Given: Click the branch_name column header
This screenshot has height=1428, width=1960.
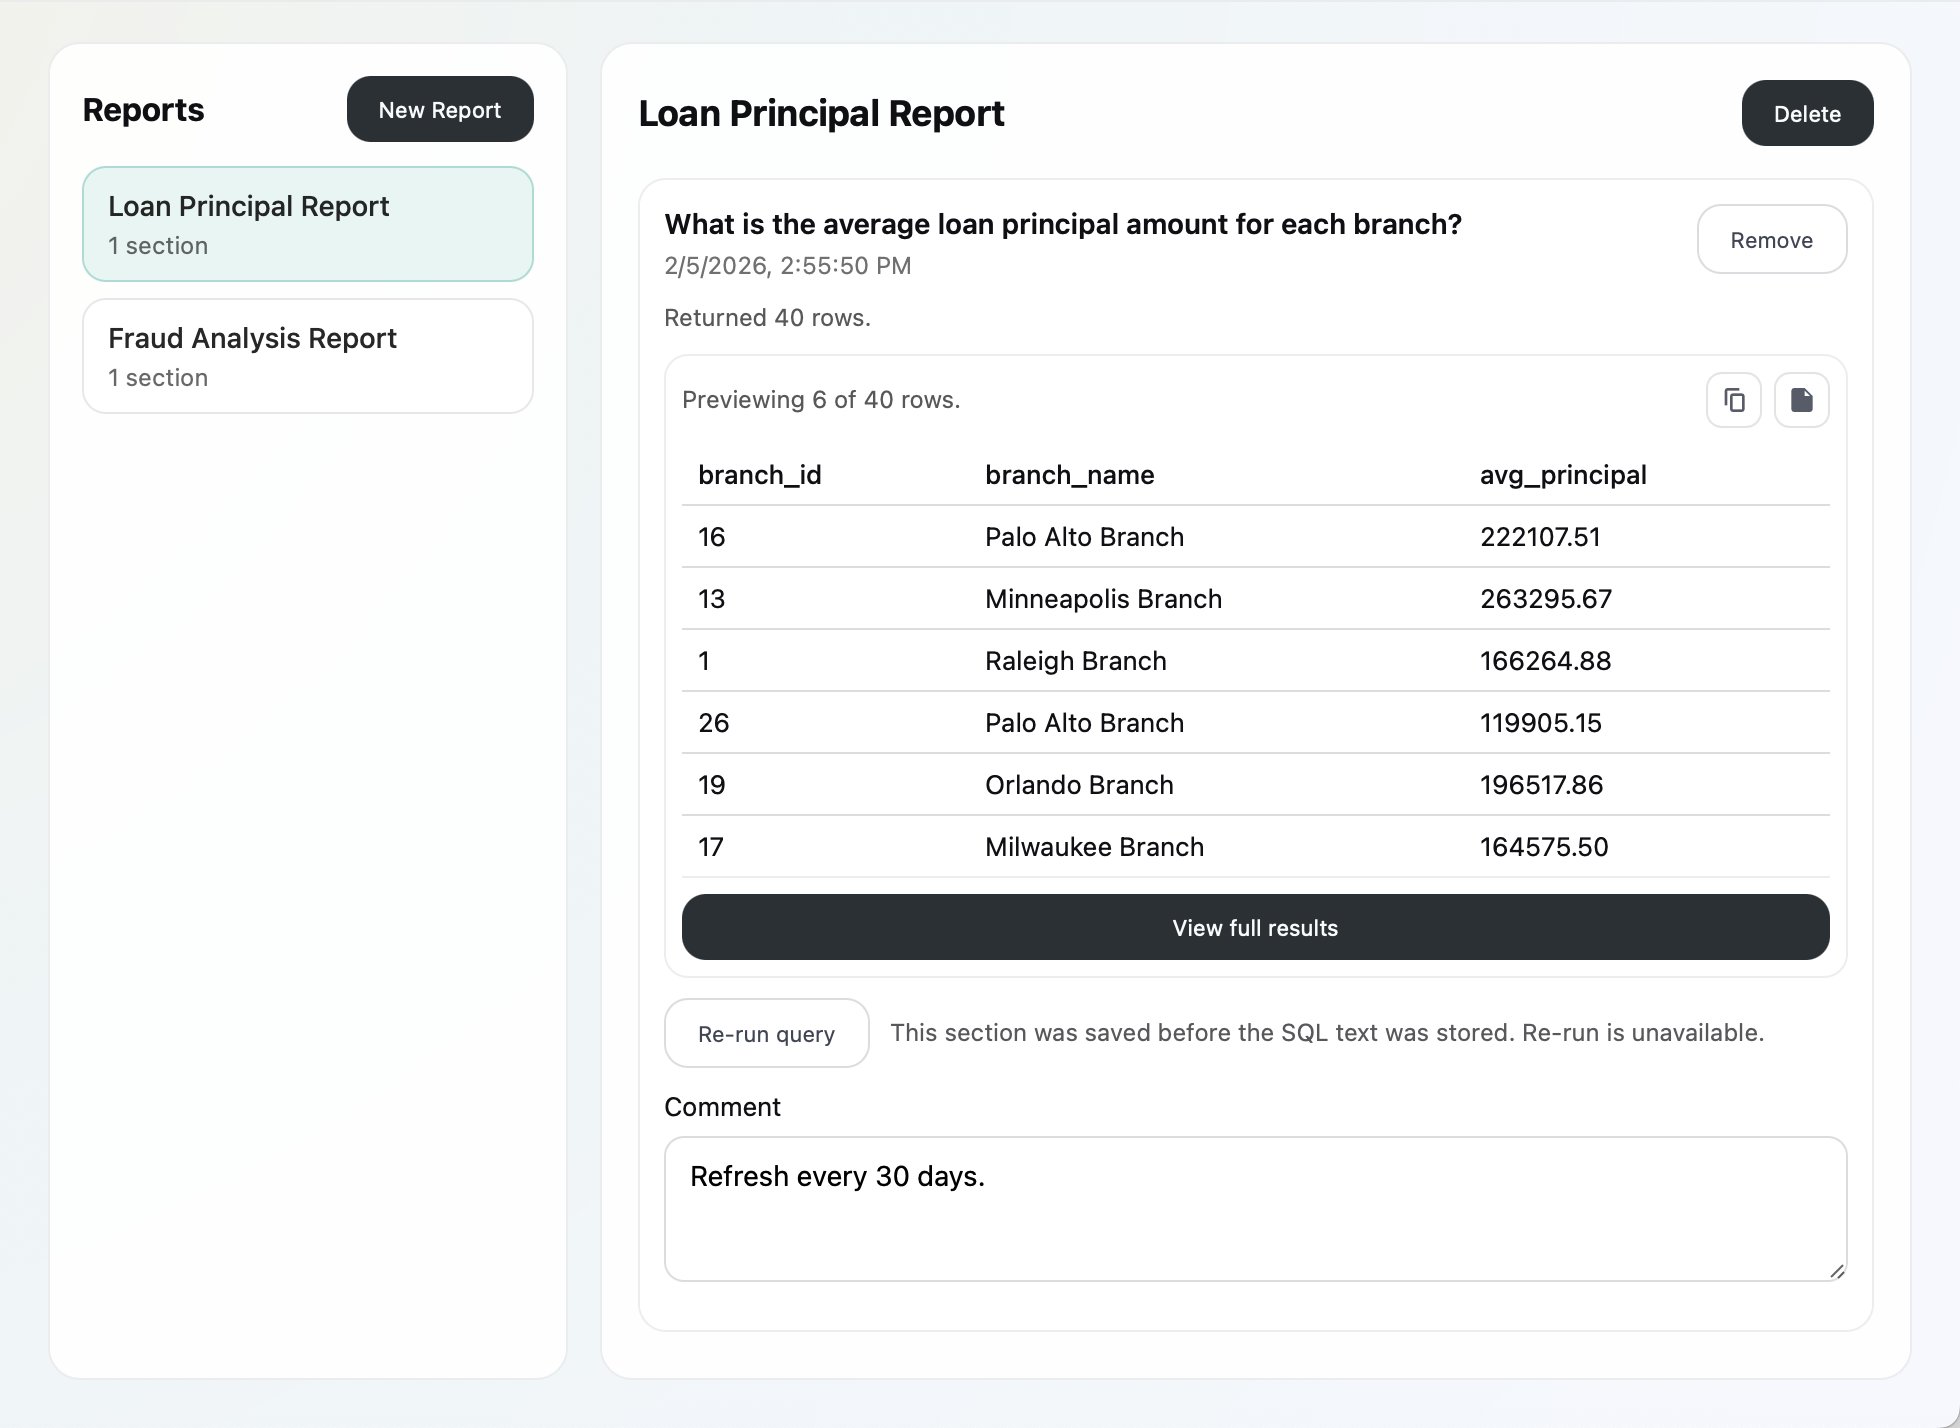Looking at the screenshot, I should pyautogui.click(x=1069, y=475).
